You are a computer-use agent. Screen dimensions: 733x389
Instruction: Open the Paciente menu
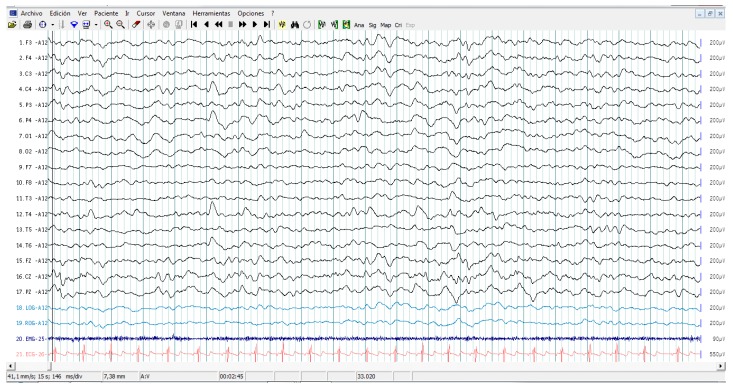point(106,14)
